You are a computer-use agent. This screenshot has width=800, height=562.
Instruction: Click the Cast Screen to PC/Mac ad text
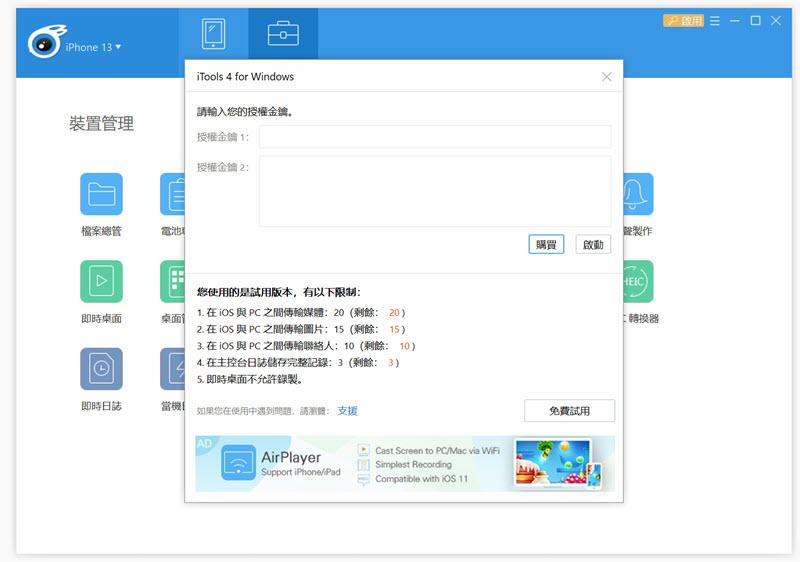[437, 450]
